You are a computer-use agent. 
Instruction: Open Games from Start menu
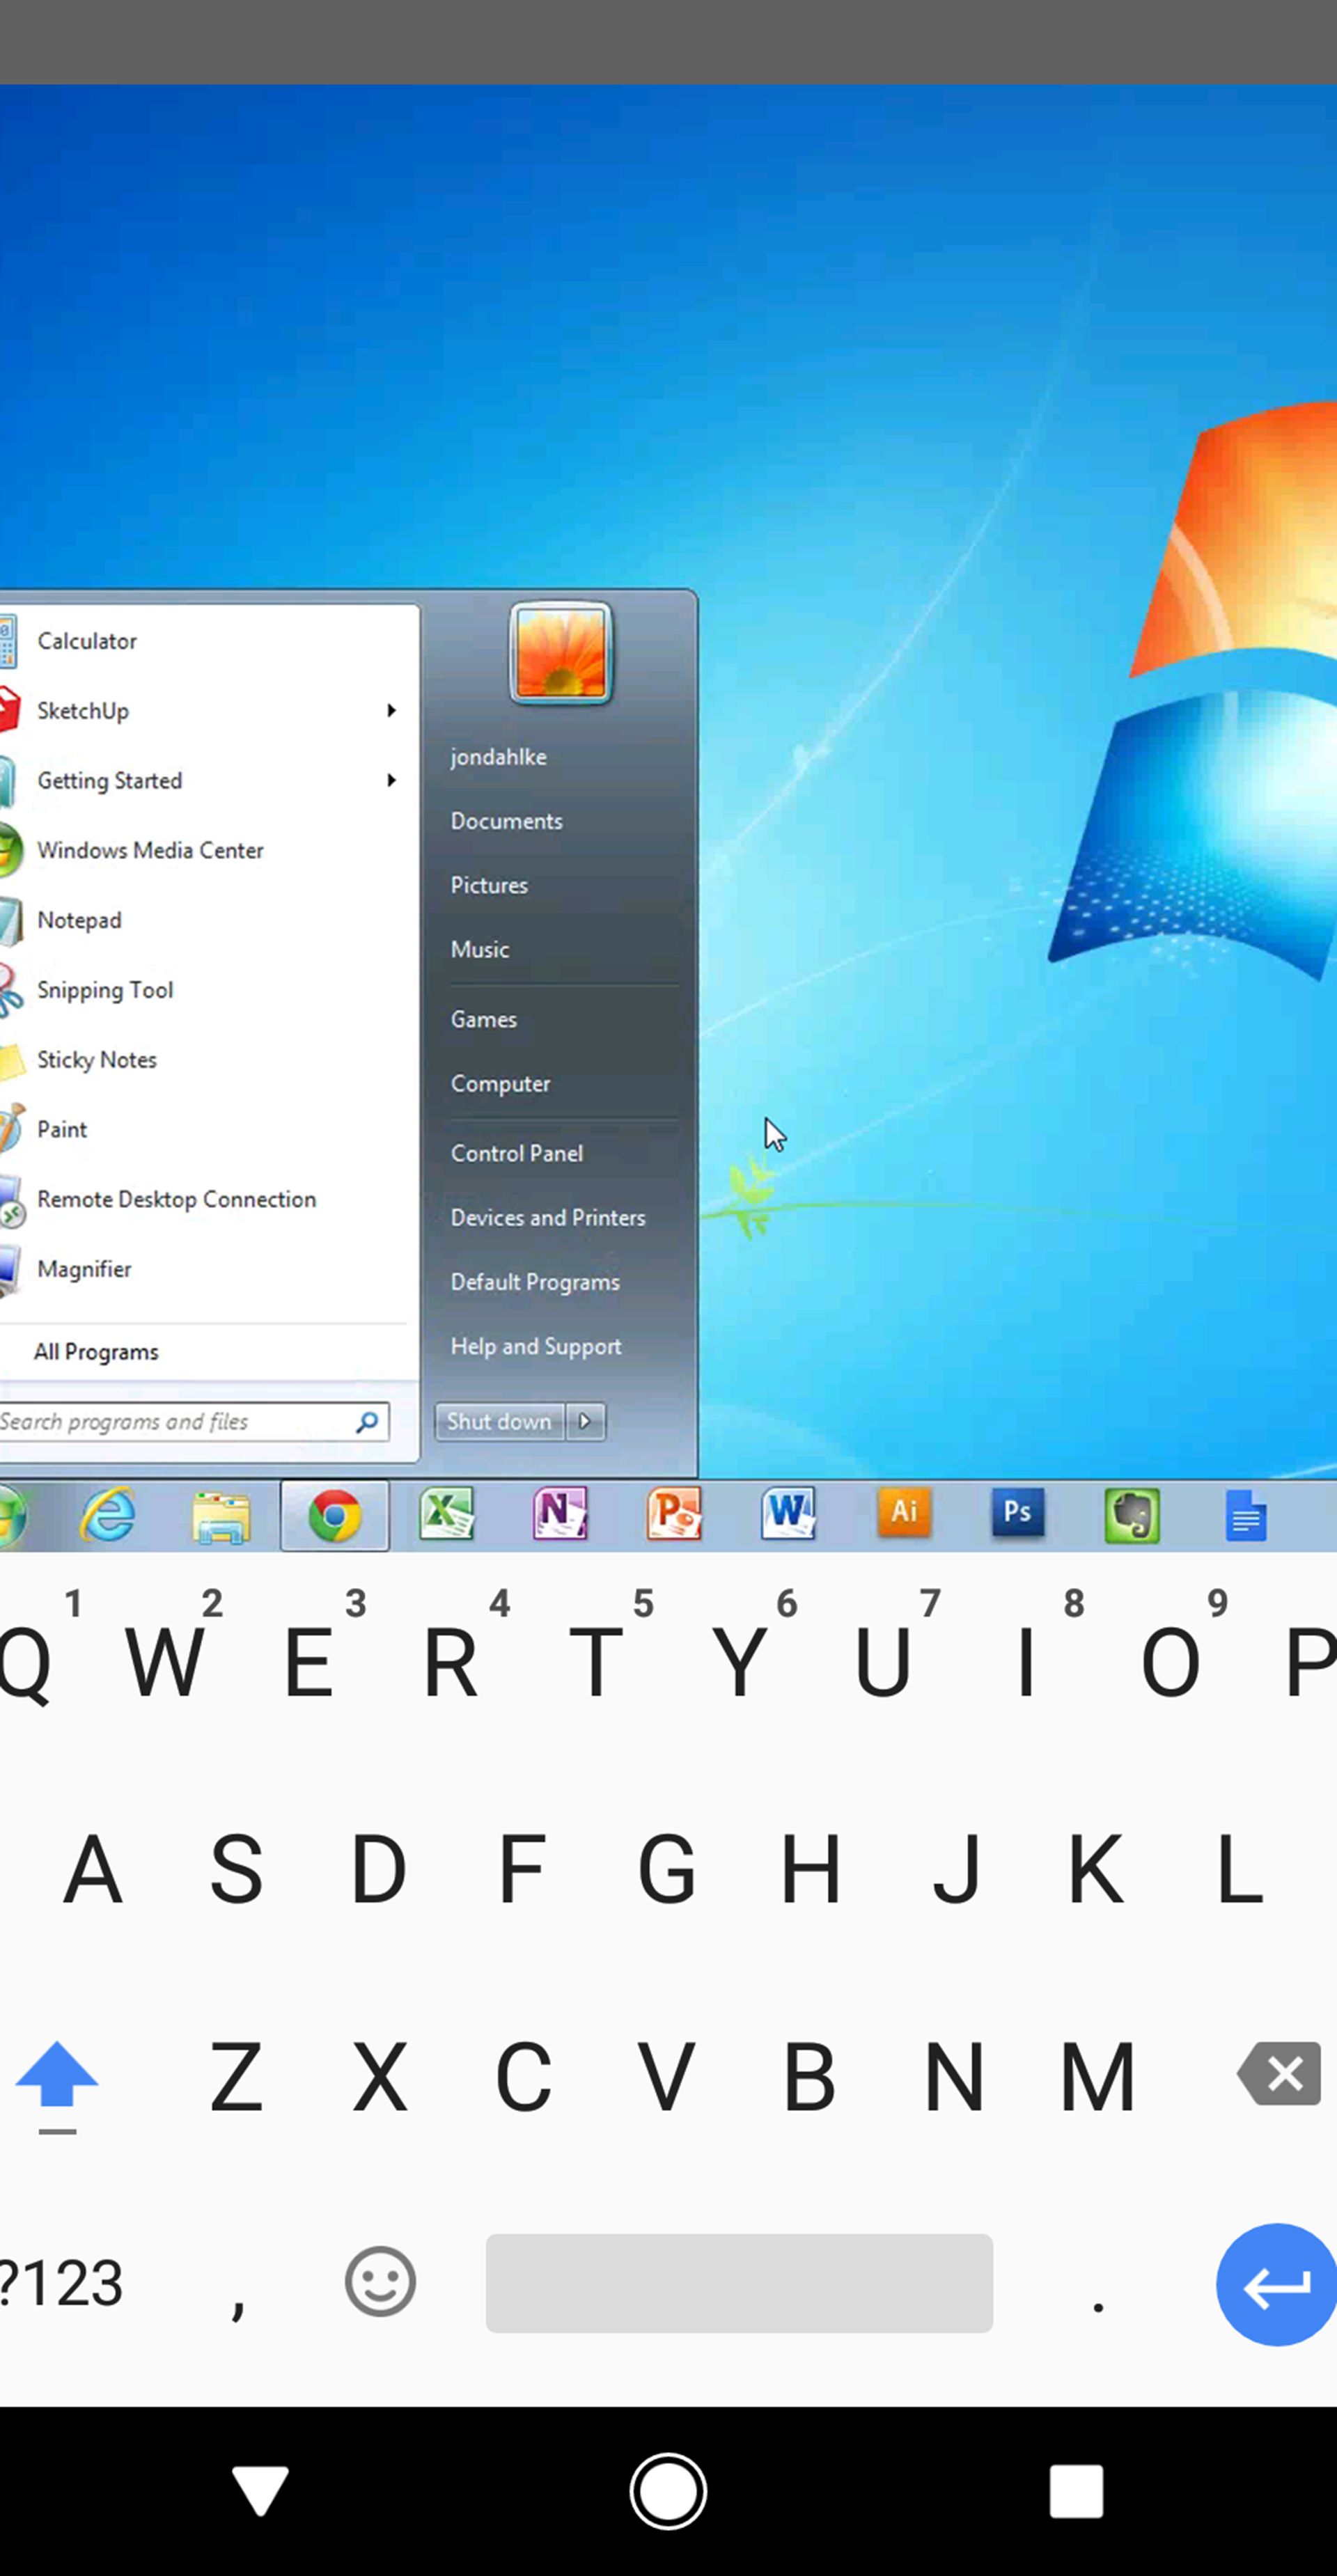[483, 1019]
